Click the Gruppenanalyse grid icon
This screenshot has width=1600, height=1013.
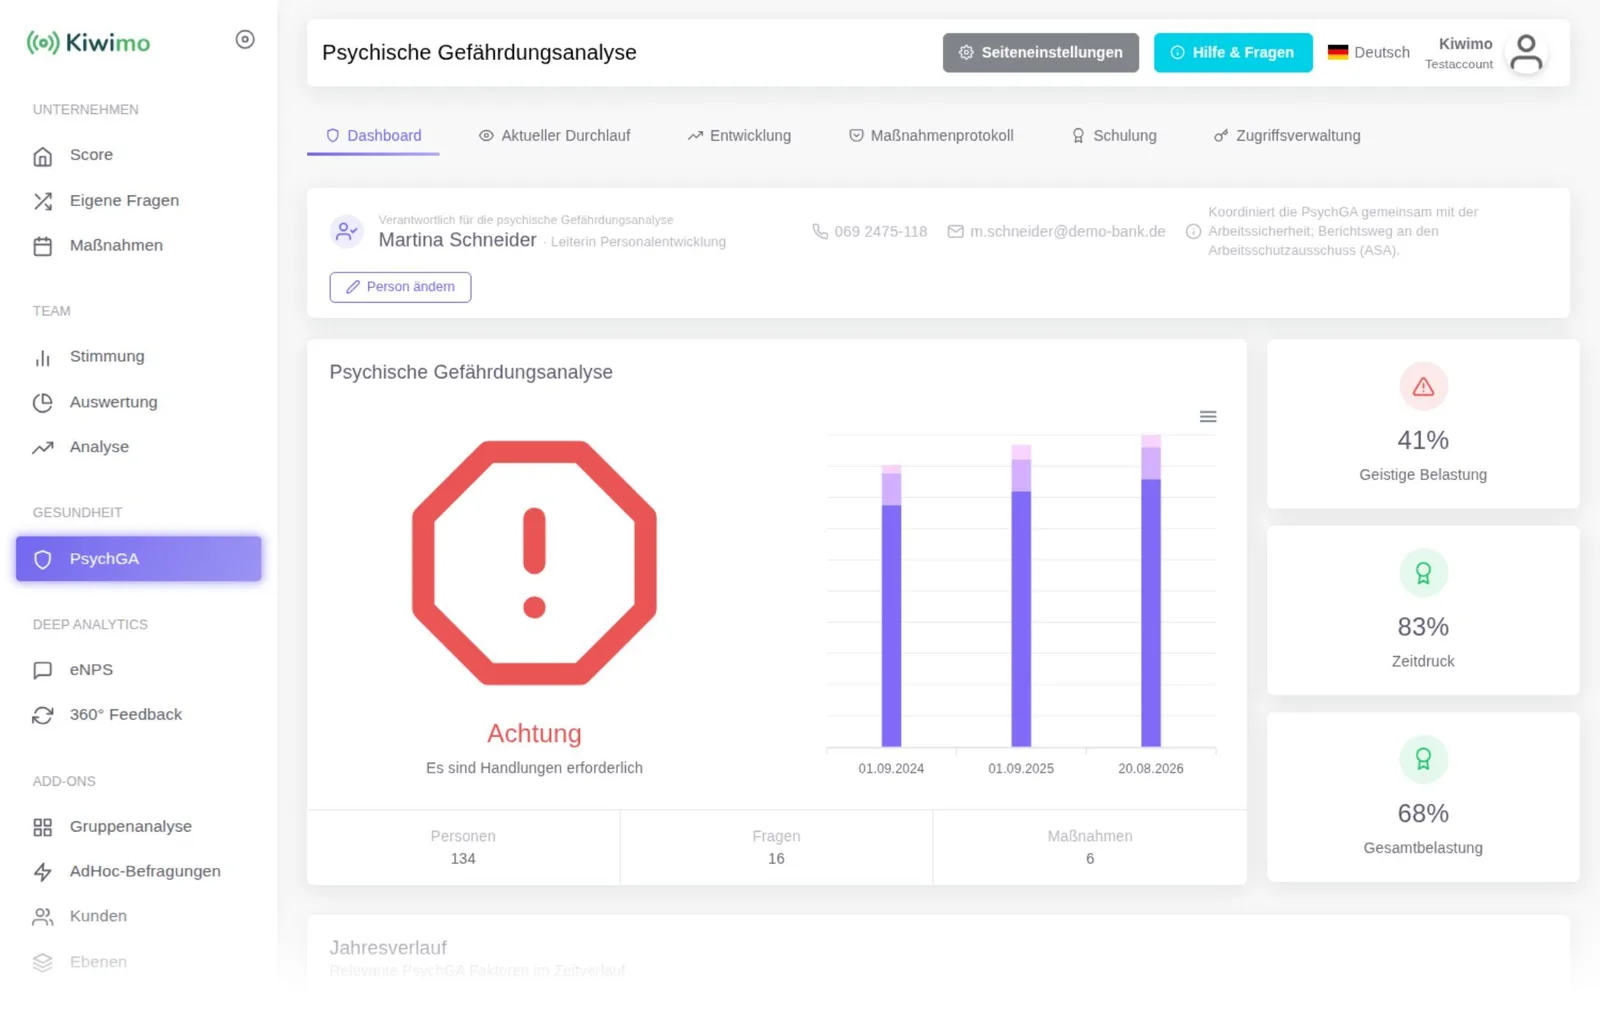tap(43, 828)
